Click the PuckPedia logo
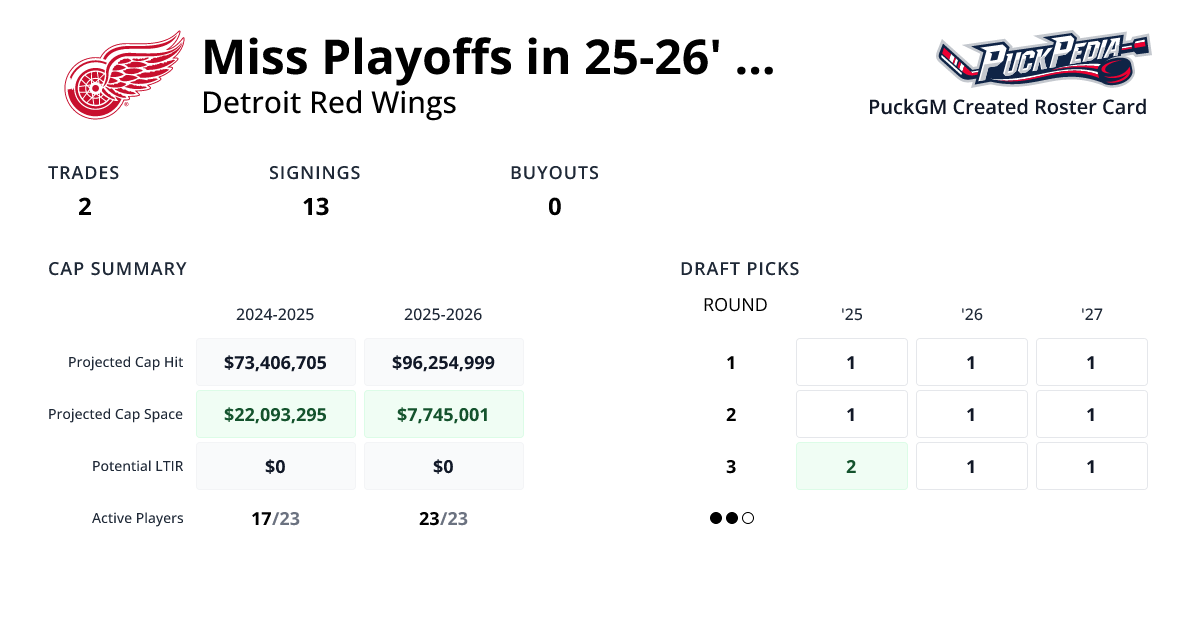 (x=1043, y=60)
